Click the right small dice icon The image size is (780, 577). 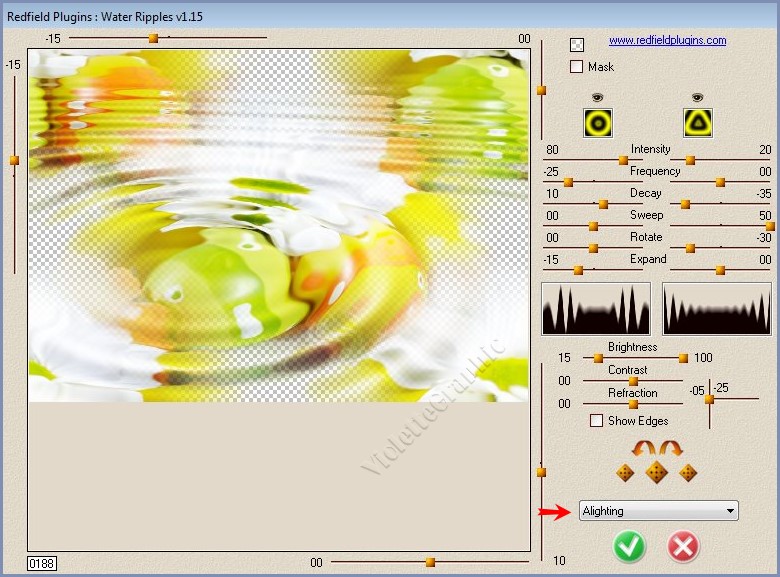click(688, 473)
